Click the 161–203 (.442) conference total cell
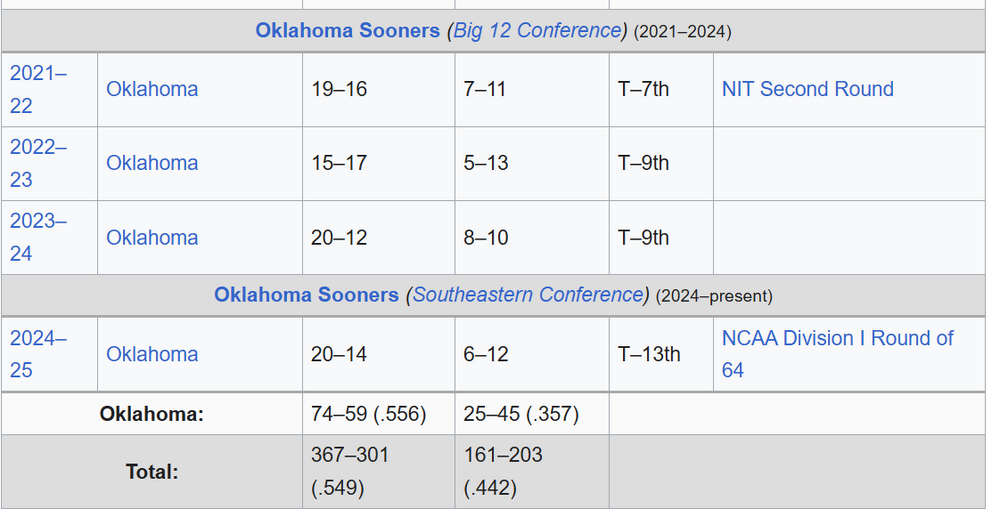The image size is (1000, 509). point(503,471)
